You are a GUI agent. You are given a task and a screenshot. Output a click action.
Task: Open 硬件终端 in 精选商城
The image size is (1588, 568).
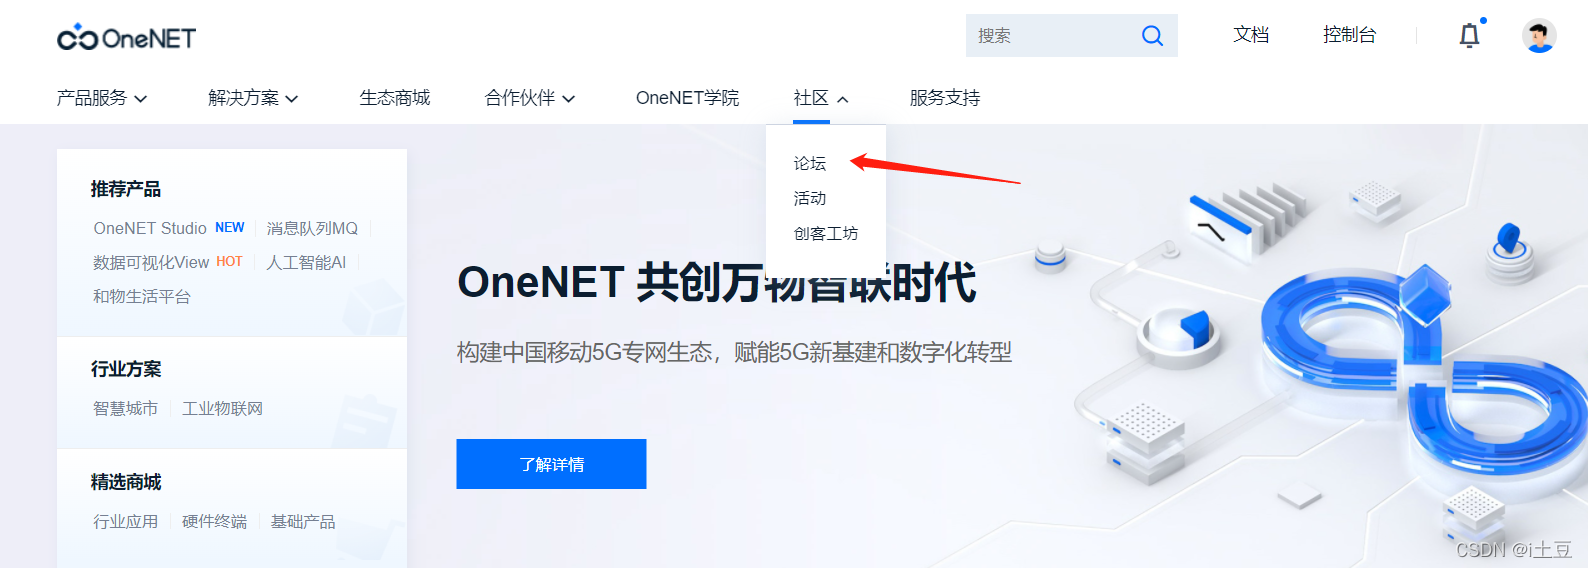click(x=215, y=521)
